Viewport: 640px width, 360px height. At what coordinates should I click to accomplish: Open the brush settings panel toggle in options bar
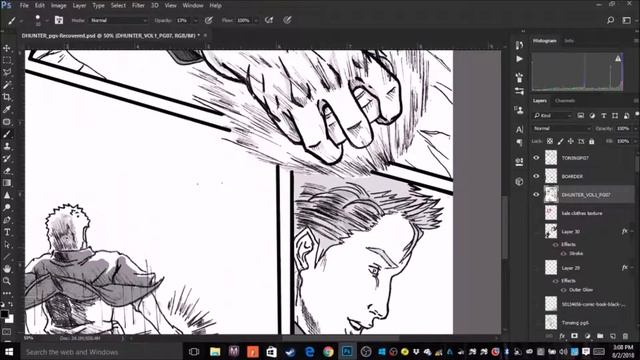click(59, 20)
